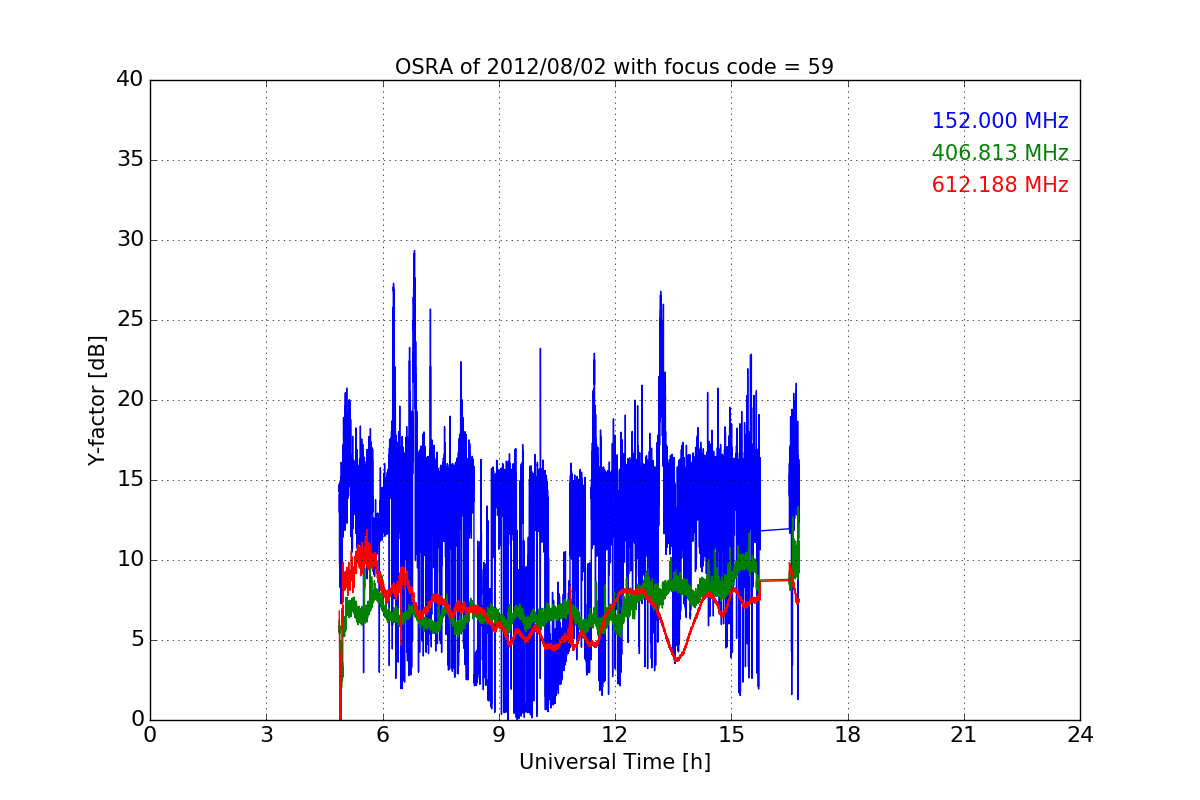This screenshot has width=1200, height=800.
Task: Click the y-axis tick label 15
Action: click(129, 480)
